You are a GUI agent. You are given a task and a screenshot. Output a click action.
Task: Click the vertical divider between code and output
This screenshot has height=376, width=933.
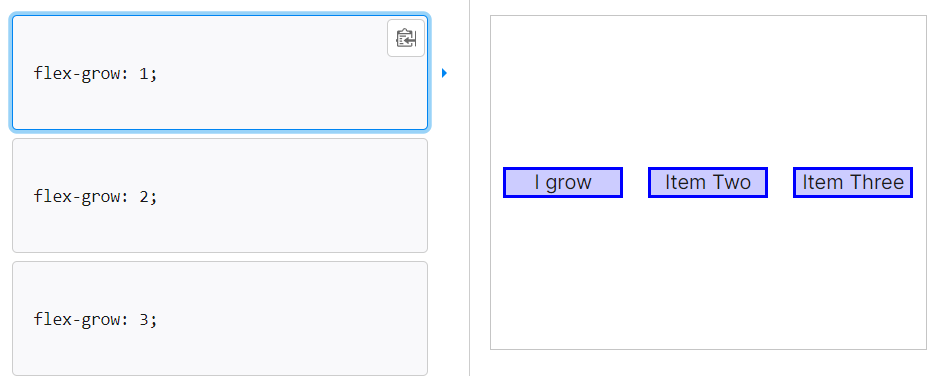point(469,188)
